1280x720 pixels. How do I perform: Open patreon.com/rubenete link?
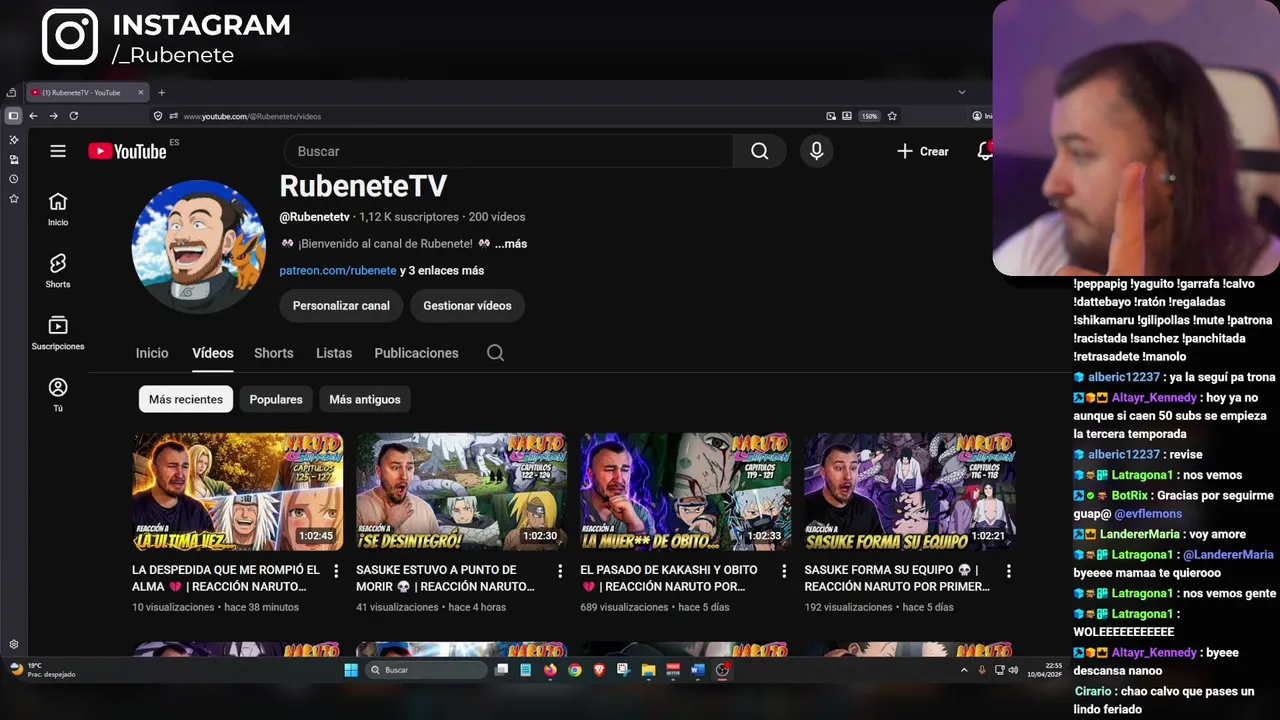pos(338,270)
